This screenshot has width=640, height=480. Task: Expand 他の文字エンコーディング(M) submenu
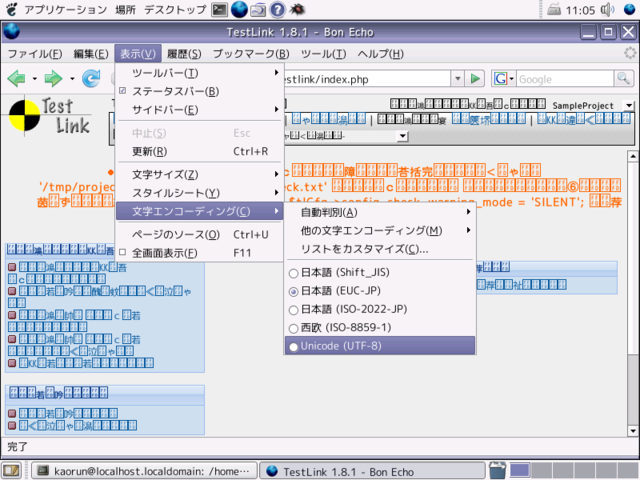[x=380, y=231]
